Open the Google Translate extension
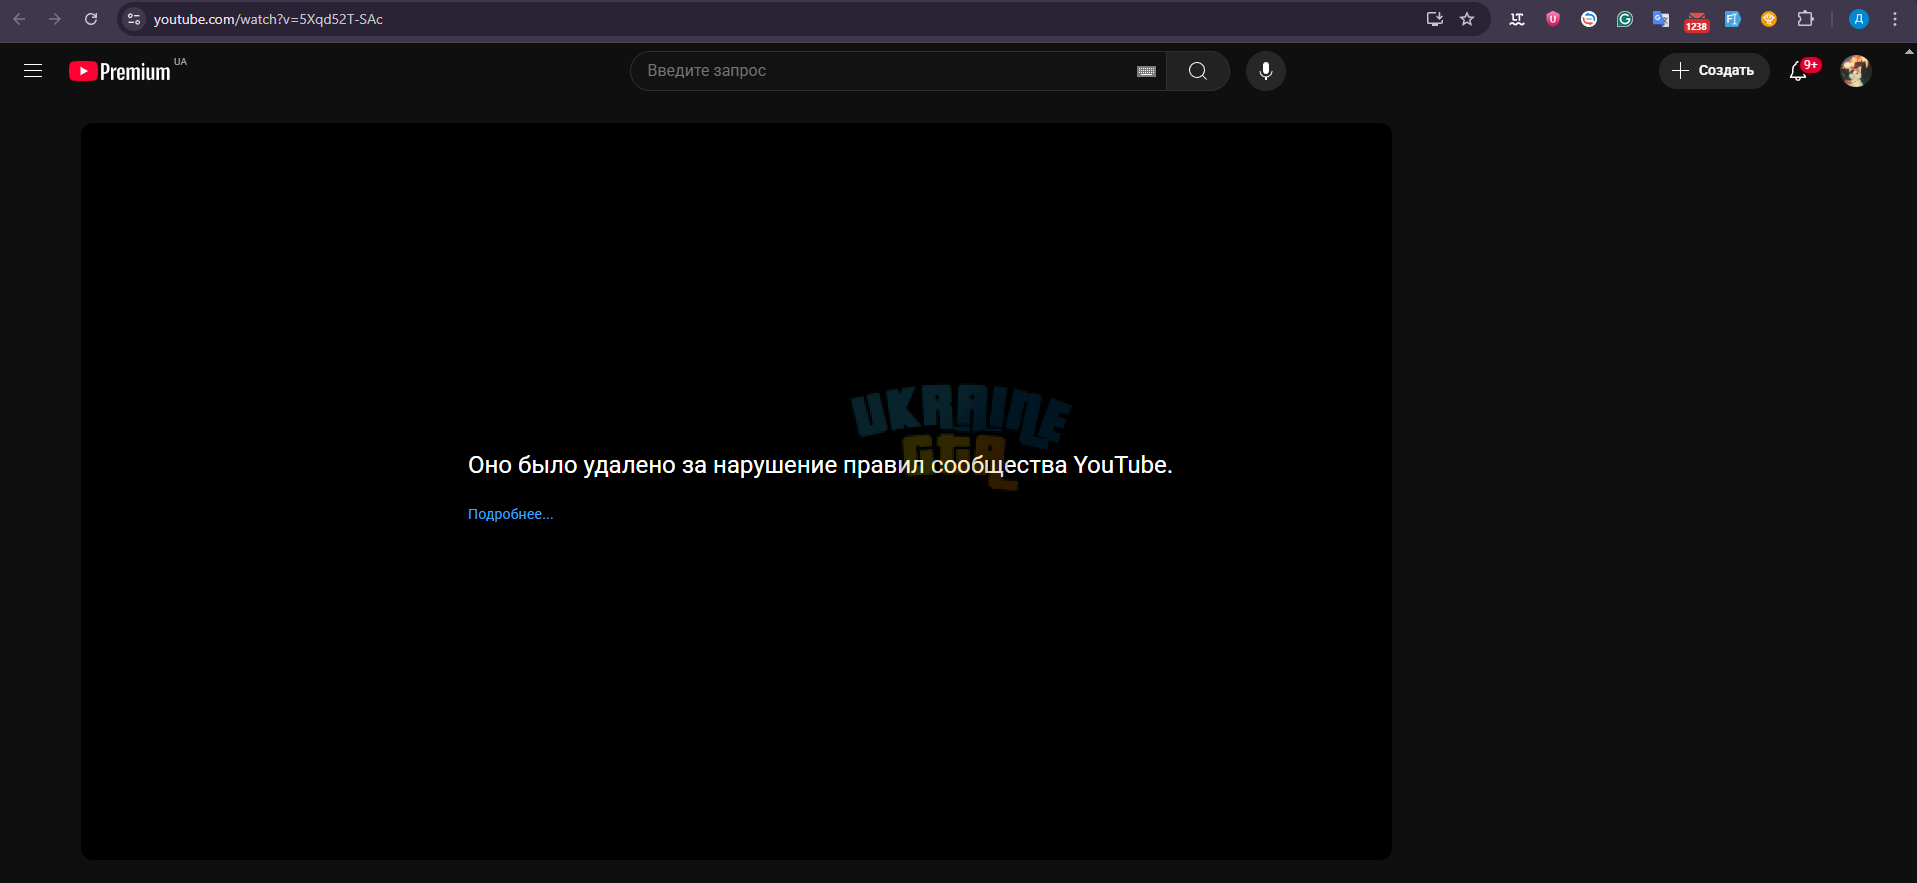 (1661, 19)
